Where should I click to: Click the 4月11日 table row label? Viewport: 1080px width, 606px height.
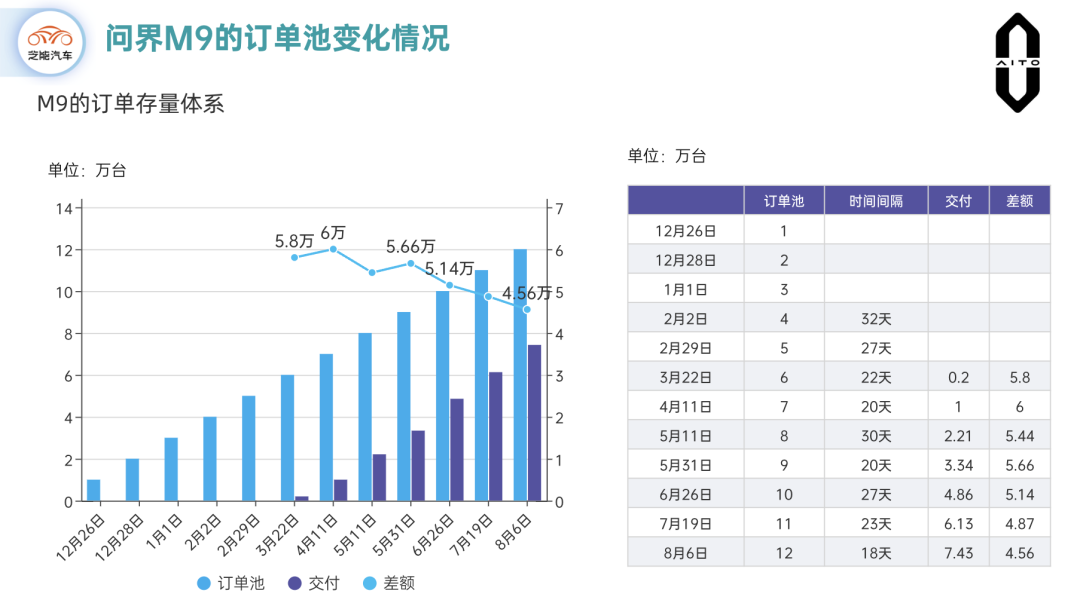click(x=685, y=406)
